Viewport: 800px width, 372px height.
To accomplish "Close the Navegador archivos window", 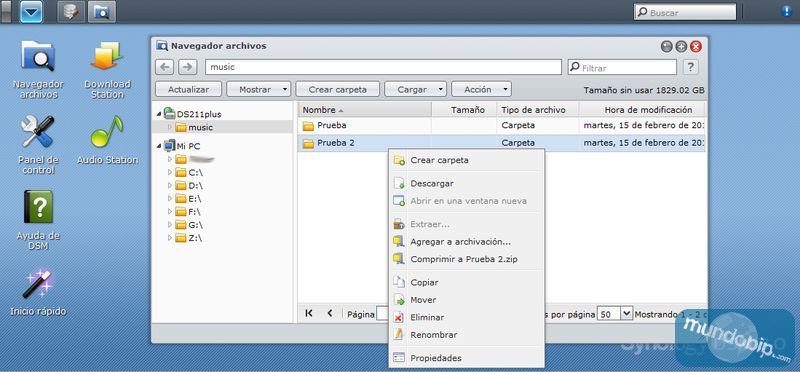I will [x=696, y=46].
